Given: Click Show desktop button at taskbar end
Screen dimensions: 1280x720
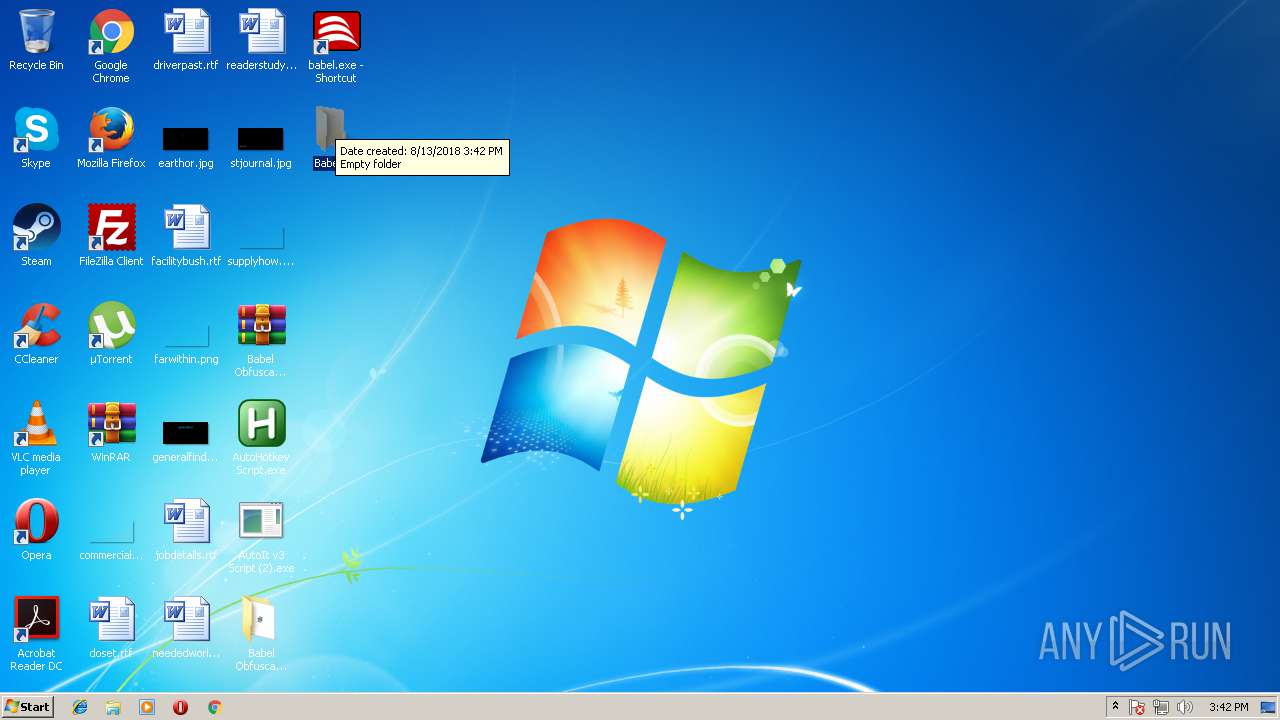Looking at the screenshot, I should click(x=1268, y=707).
